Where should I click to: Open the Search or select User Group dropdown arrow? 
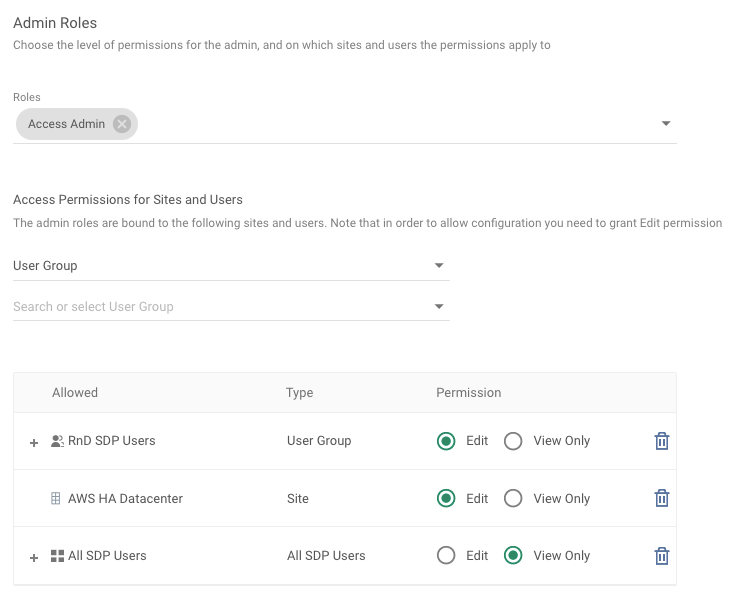click(x=439, y=307)
